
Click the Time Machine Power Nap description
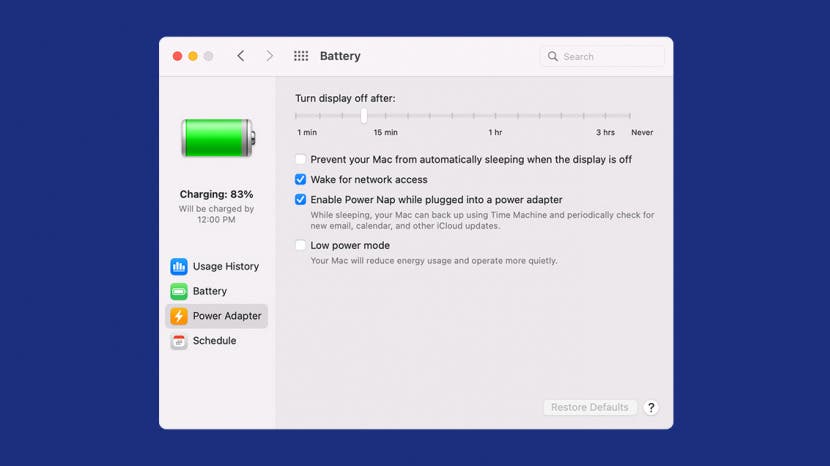click(x=482, y=220)
